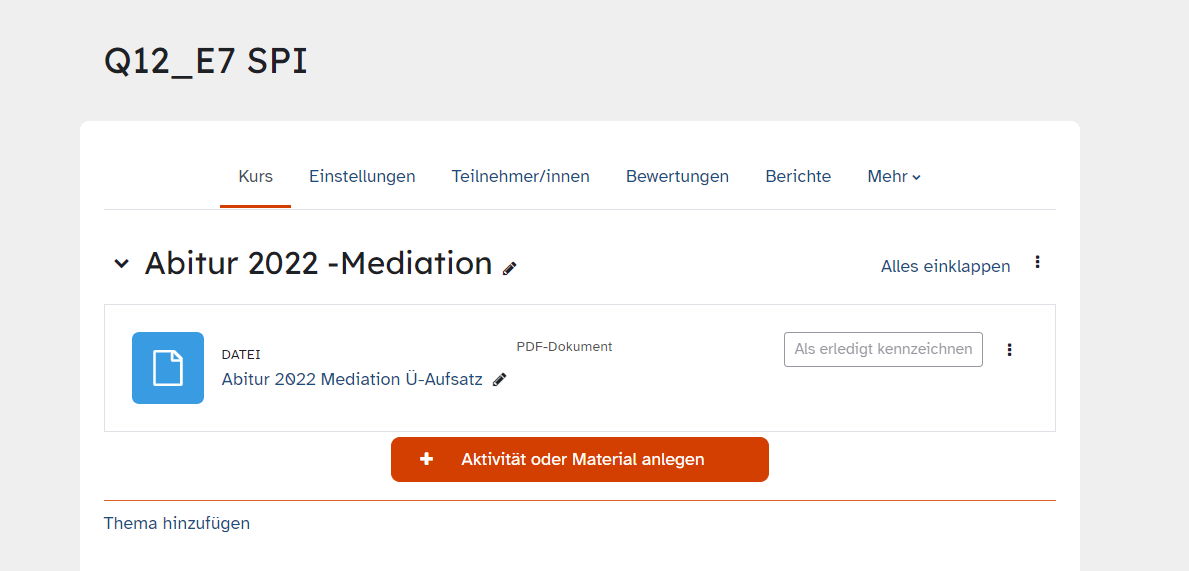Click the plus icon on the orange button

click(x=427, y=459)
